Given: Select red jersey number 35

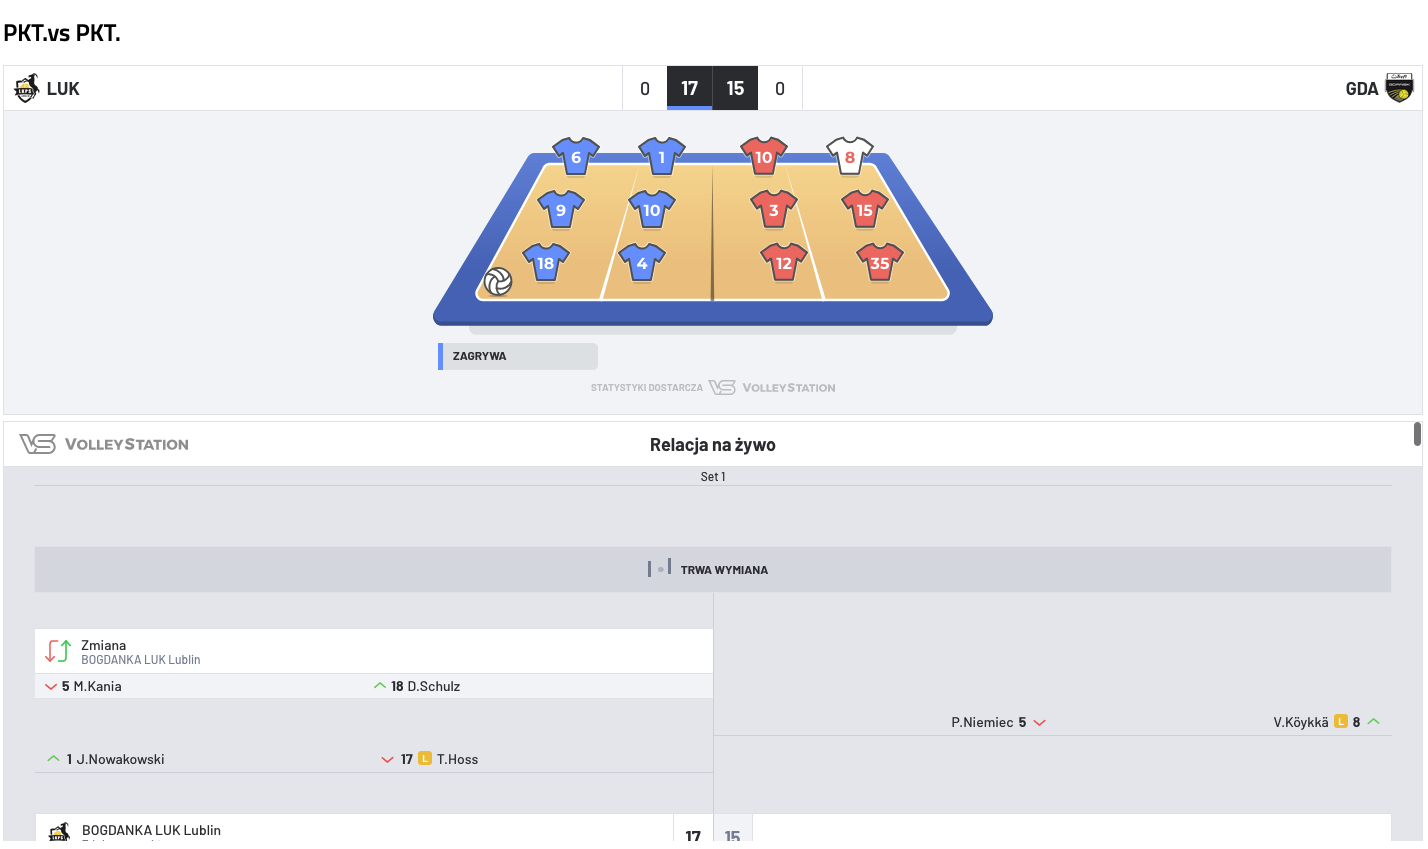Looking at the screenshot, I should (879, 263).
